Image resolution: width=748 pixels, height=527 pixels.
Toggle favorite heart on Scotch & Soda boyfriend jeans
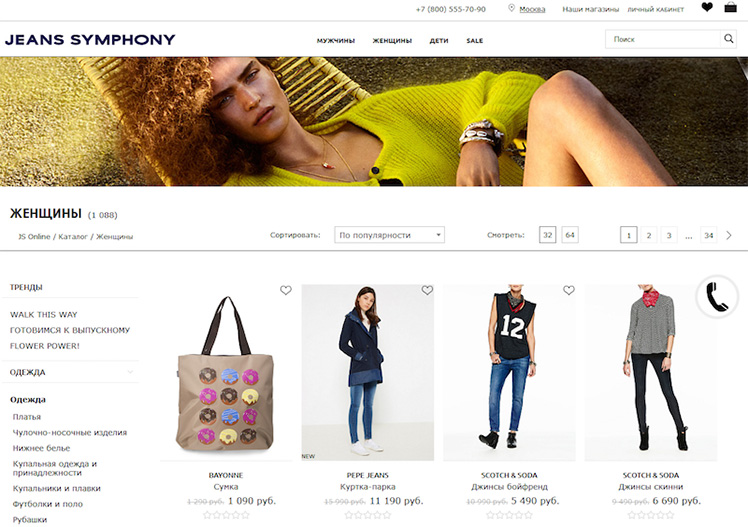tap(569, 290)
